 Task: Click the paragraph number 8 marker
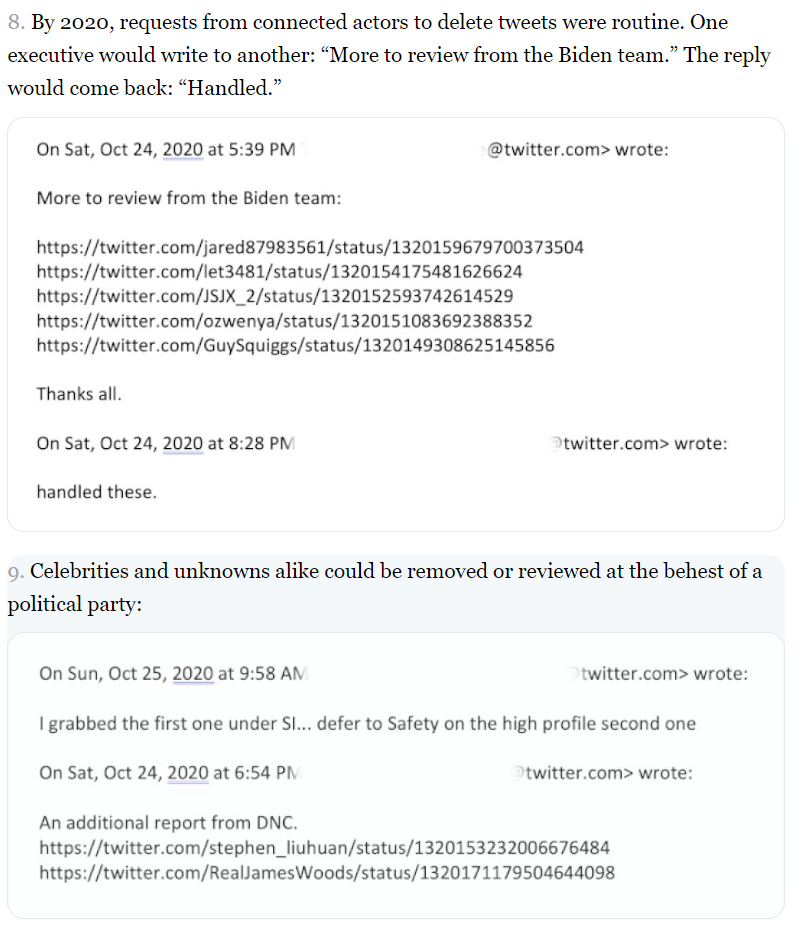click(16, 23)
